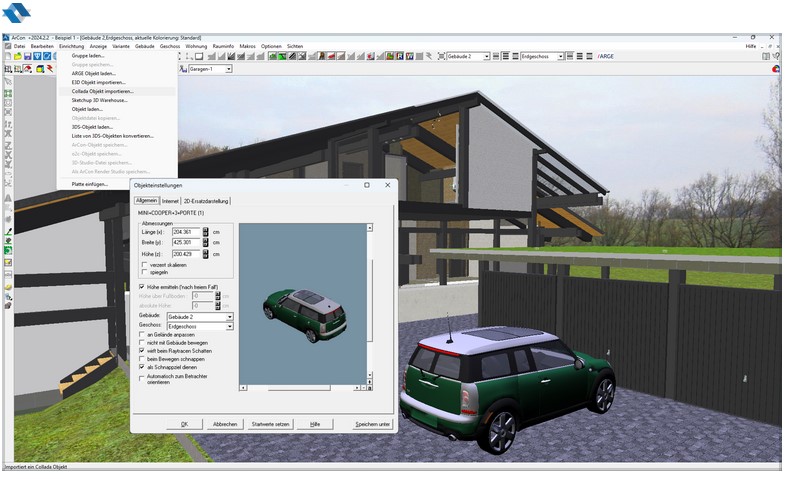
Task: Uncheck 'als Schnappziel dienen' checkbox
Action: 142,367
